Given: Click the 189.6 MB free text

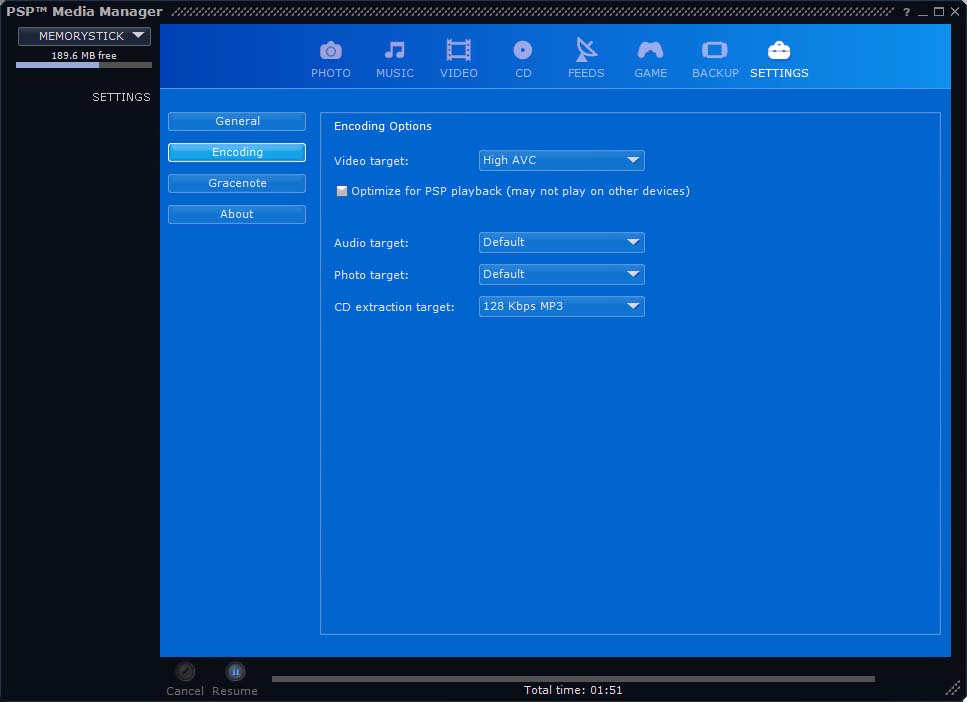Looking at the screenshot, I should coord(84,56).
